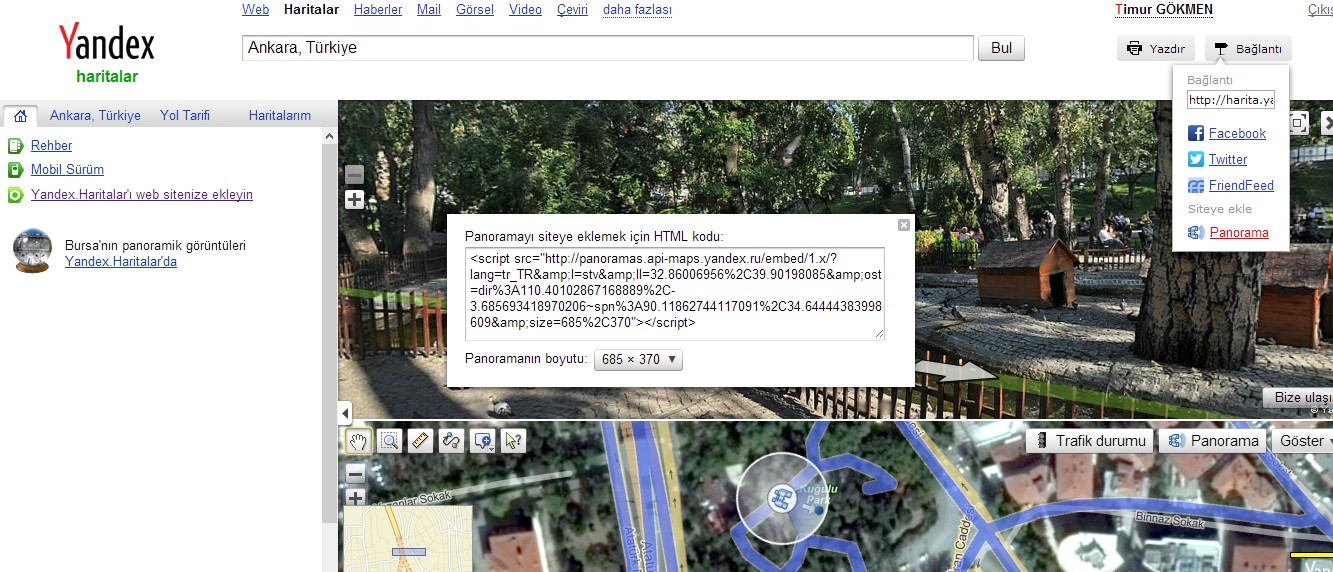1333x572 pixels.
Task: Zoom out the panorama with minus button
Action: point(354,174)
